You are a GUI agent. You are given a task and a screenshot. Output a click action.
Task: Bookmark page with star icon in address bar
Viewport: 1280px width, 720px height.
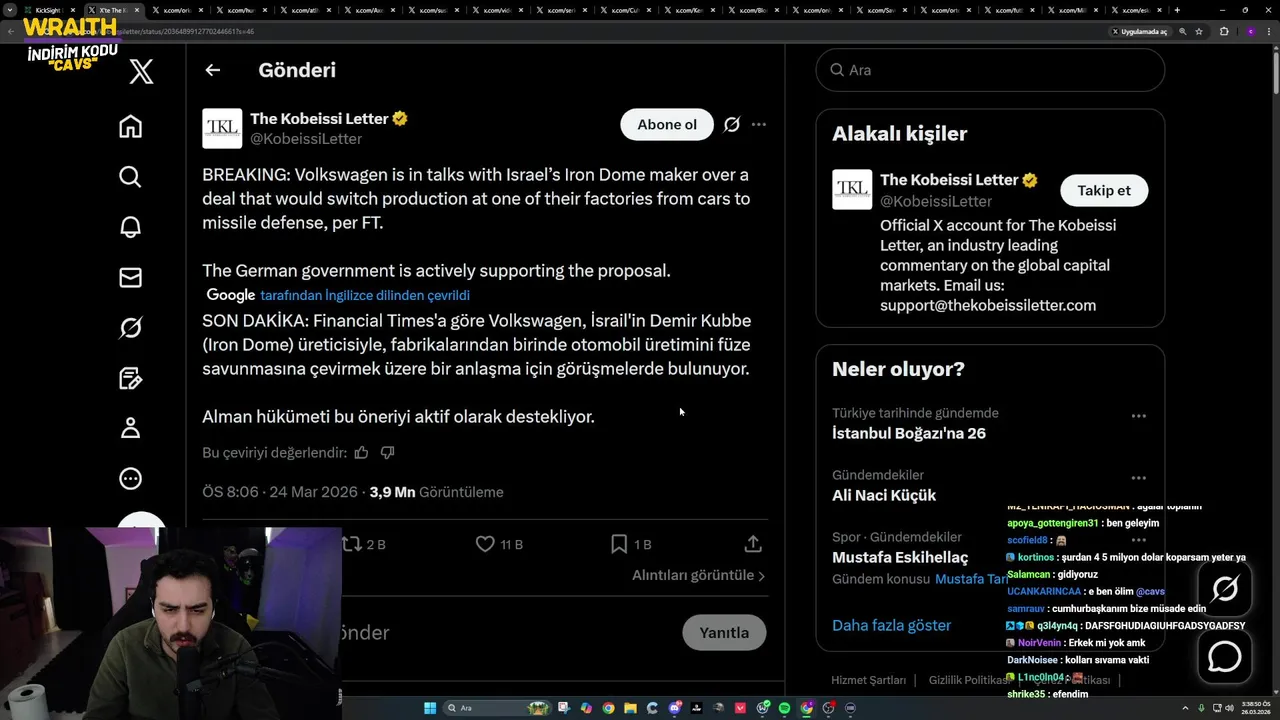(x=1201, y=31)
